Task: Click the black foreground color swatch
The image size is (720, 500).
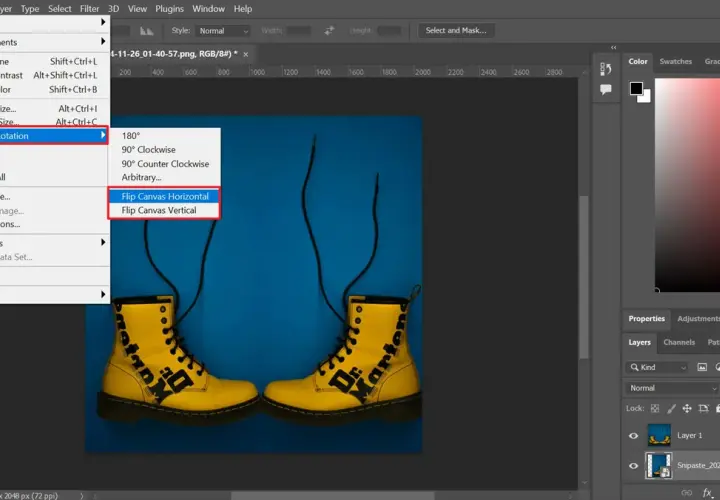Action: coord(636,88)
